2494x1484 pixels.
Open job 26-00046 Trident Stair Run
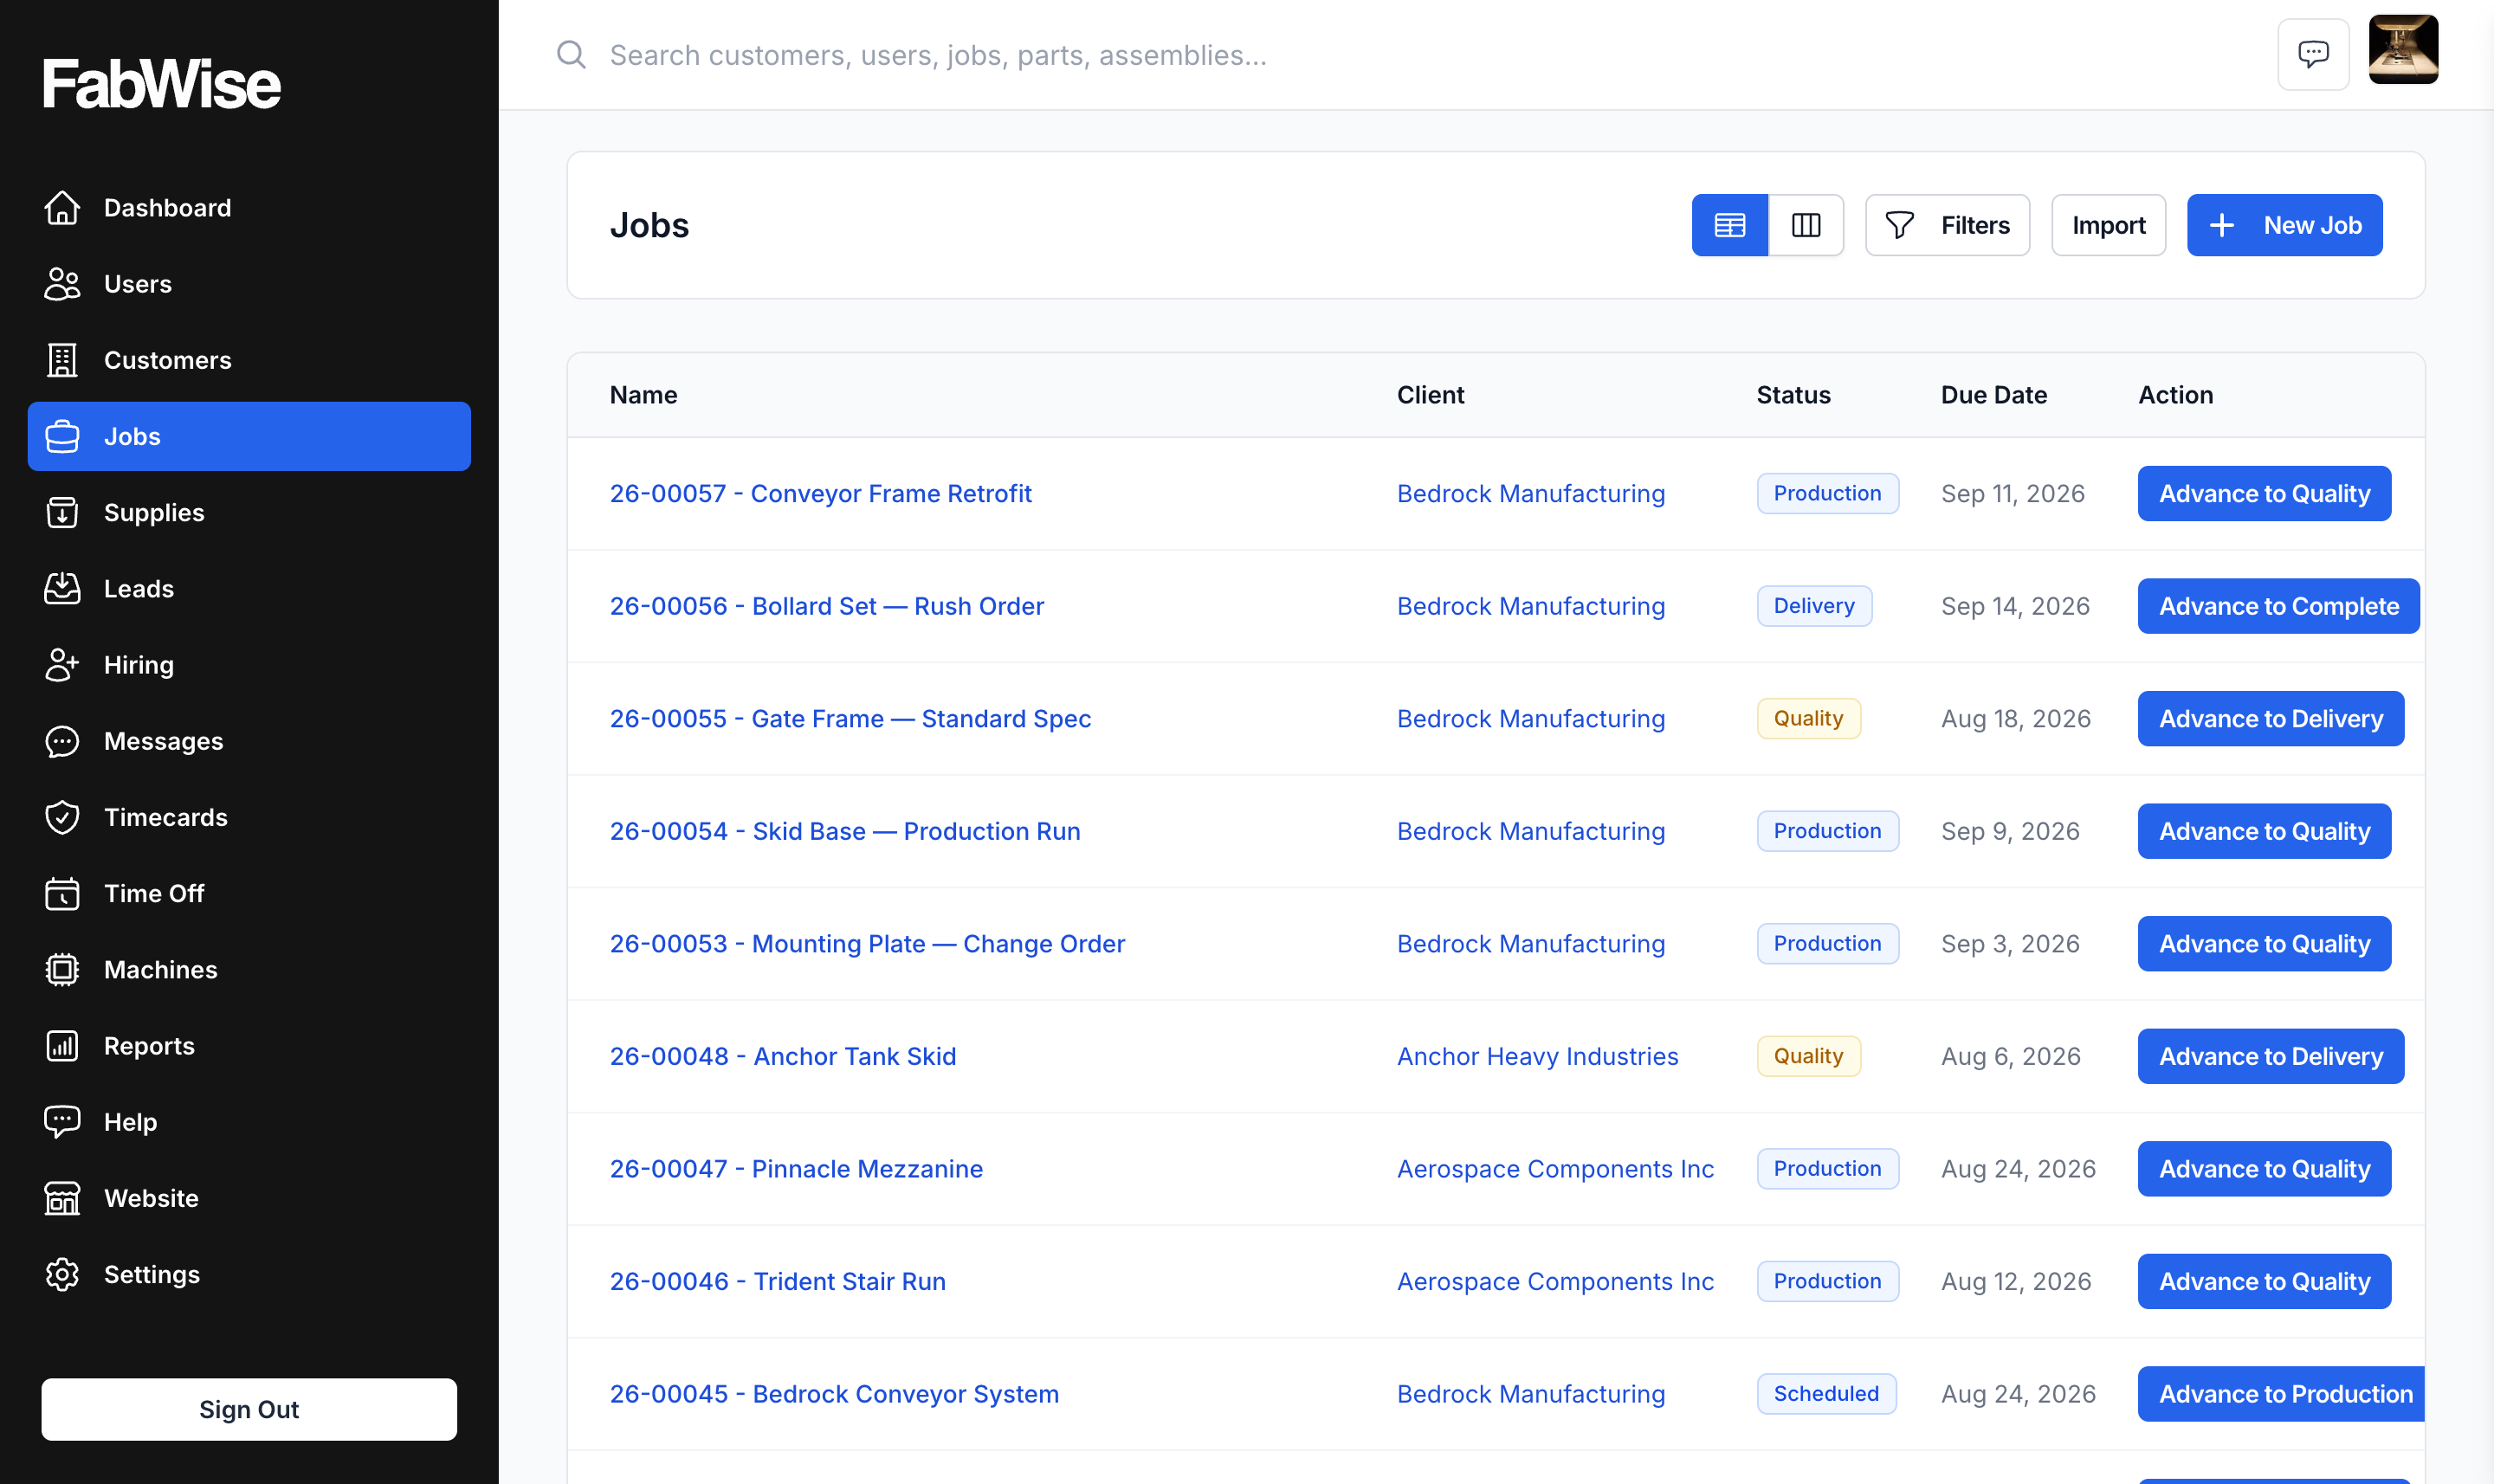[x=777, y=1281]
